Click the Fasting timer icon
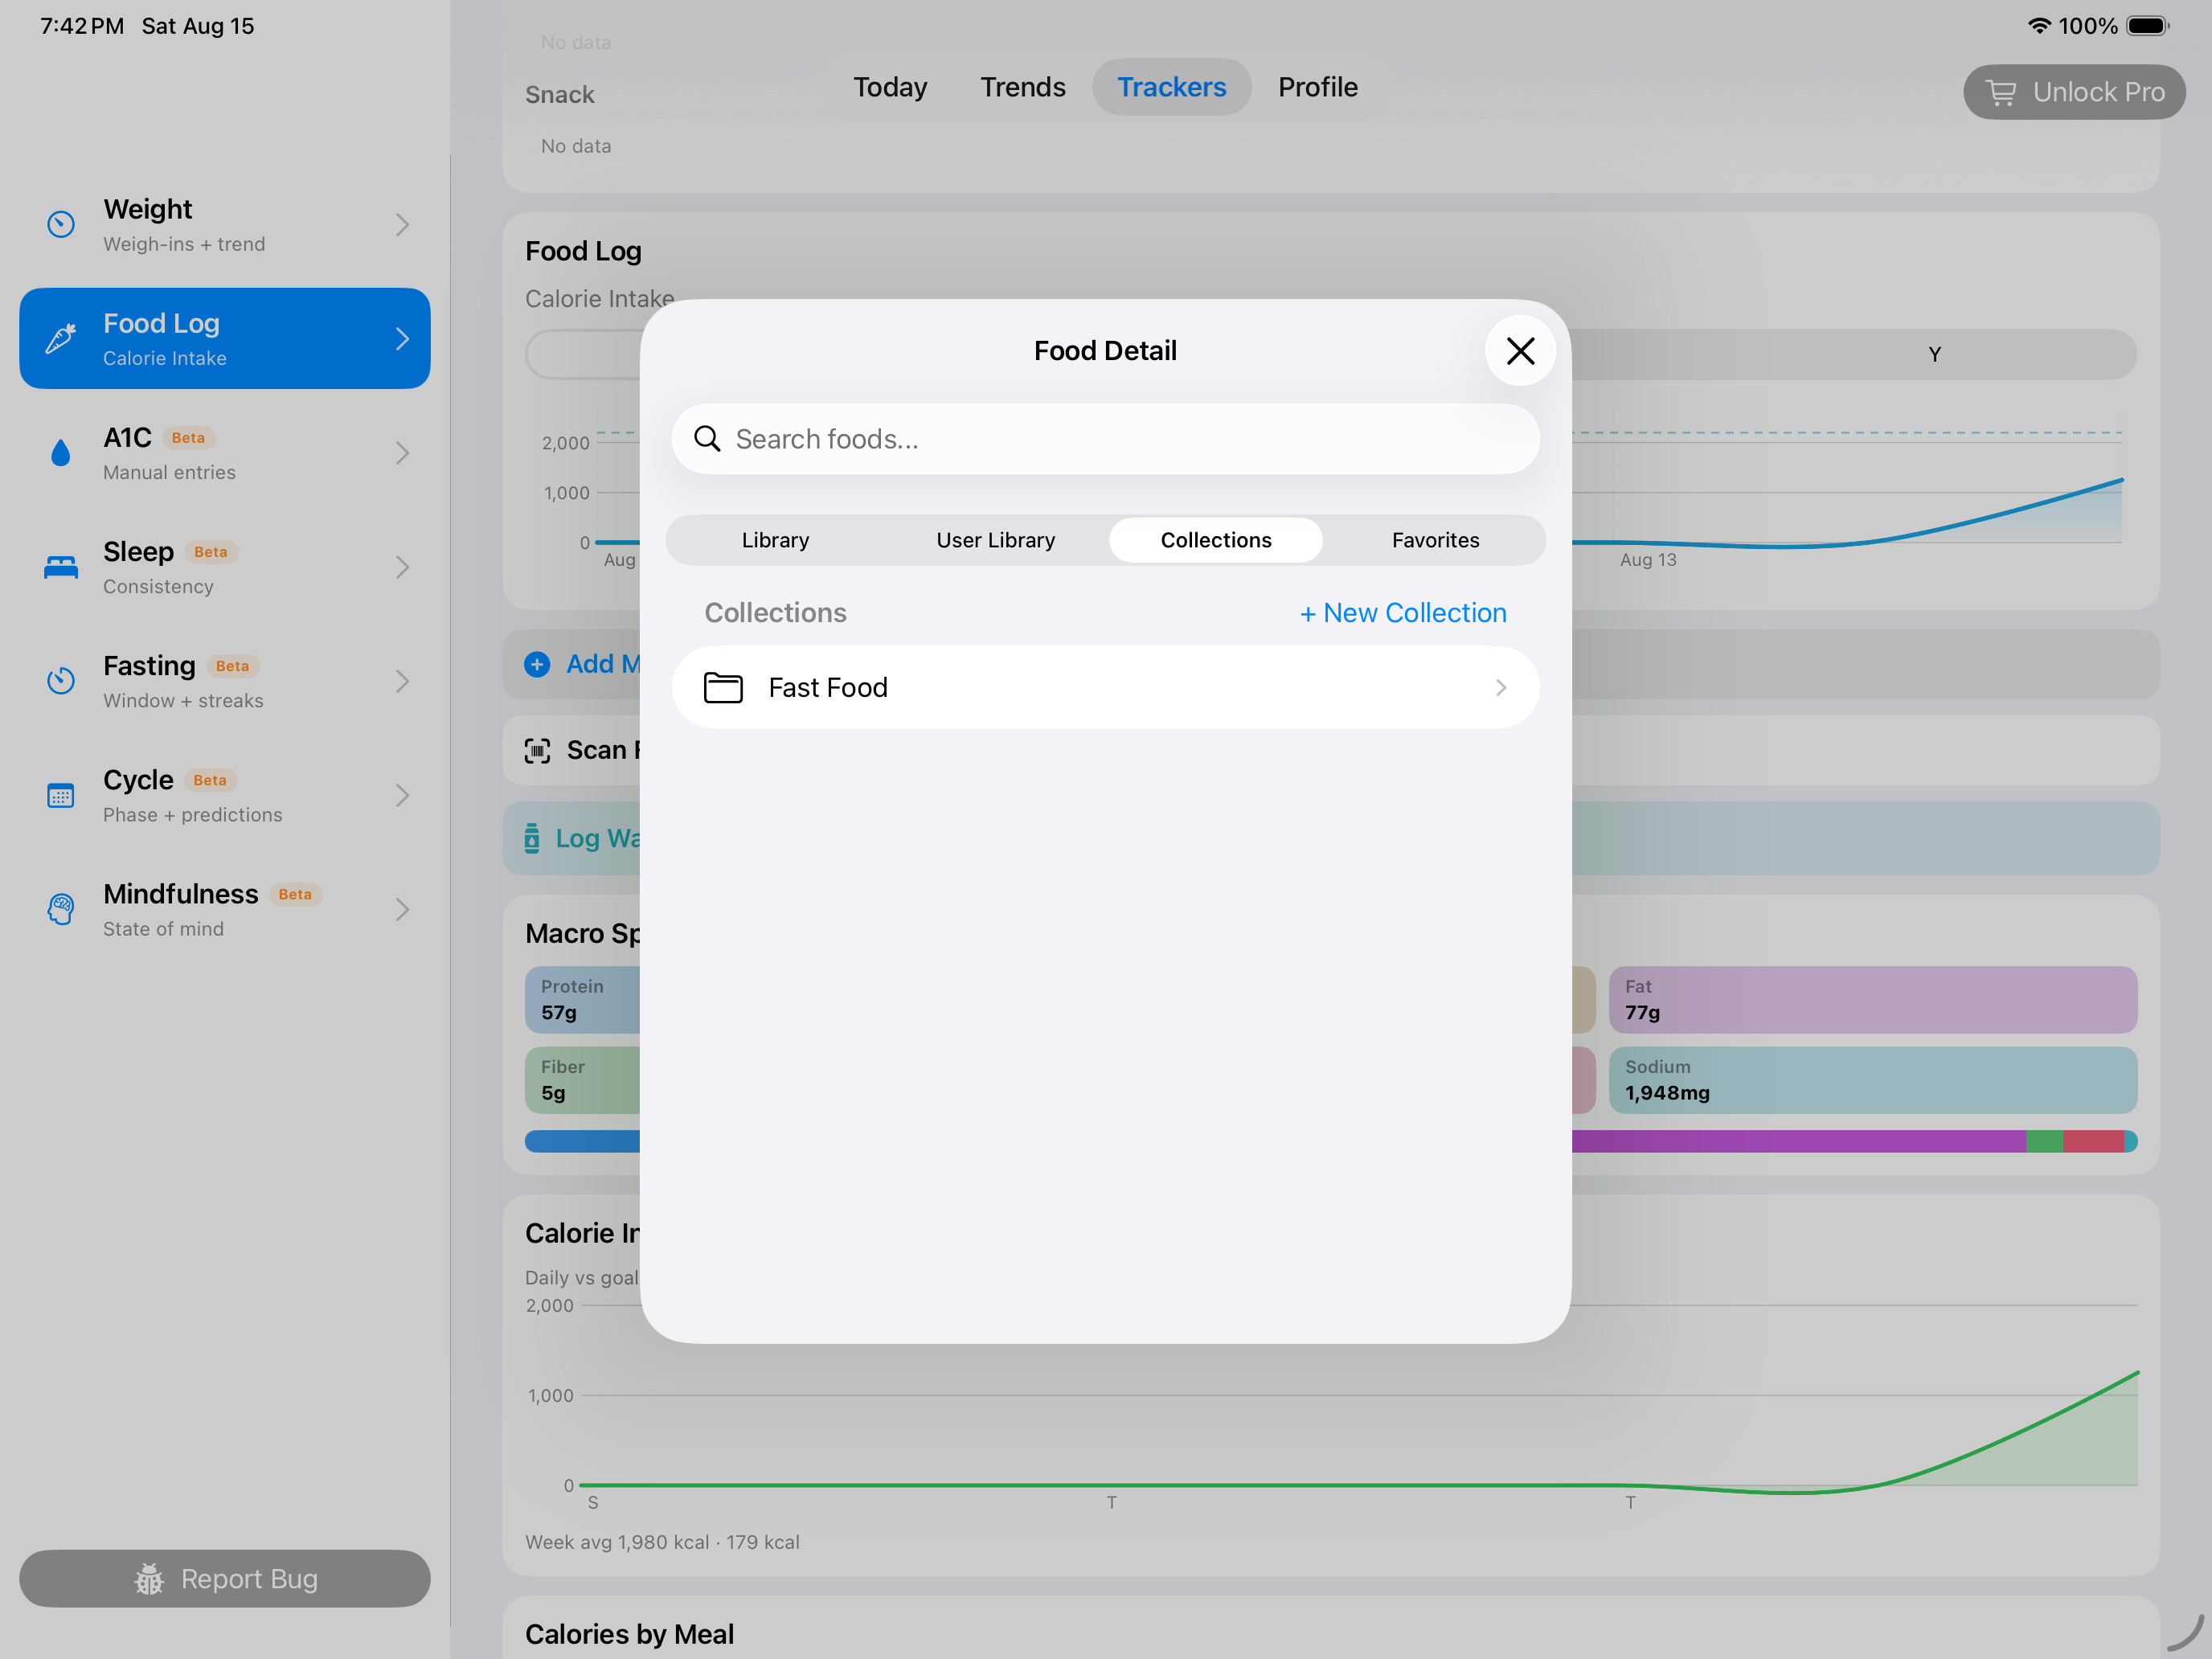 coord(61,681)
